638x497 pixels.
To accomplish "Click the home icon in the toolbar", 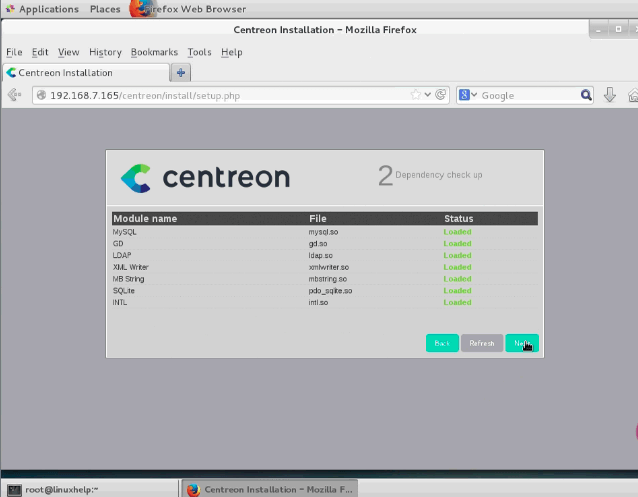I will click(633, 95).
